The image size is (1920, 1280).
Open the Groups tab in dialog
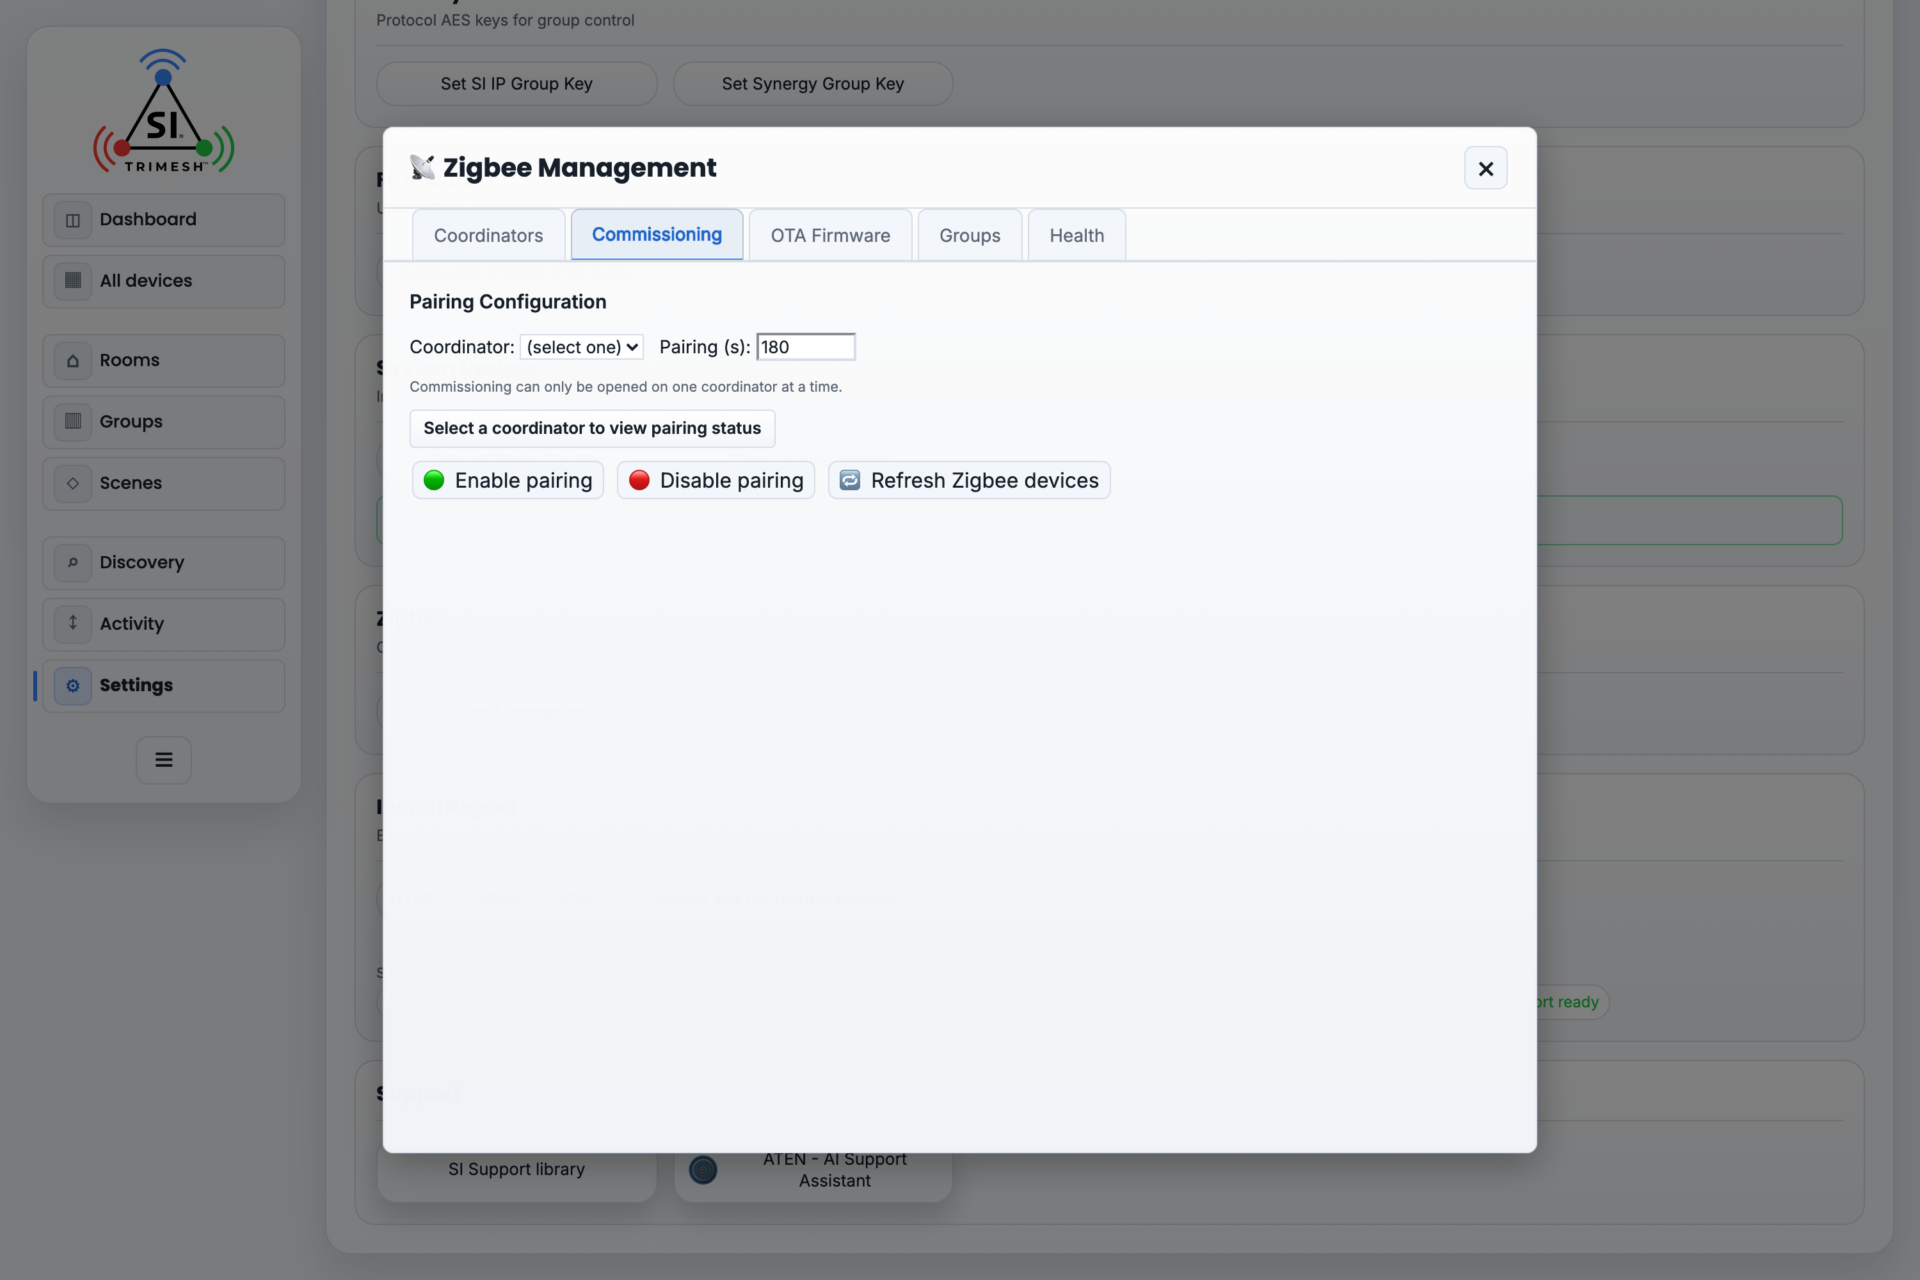pyautogui.click(x=970, y=235)
